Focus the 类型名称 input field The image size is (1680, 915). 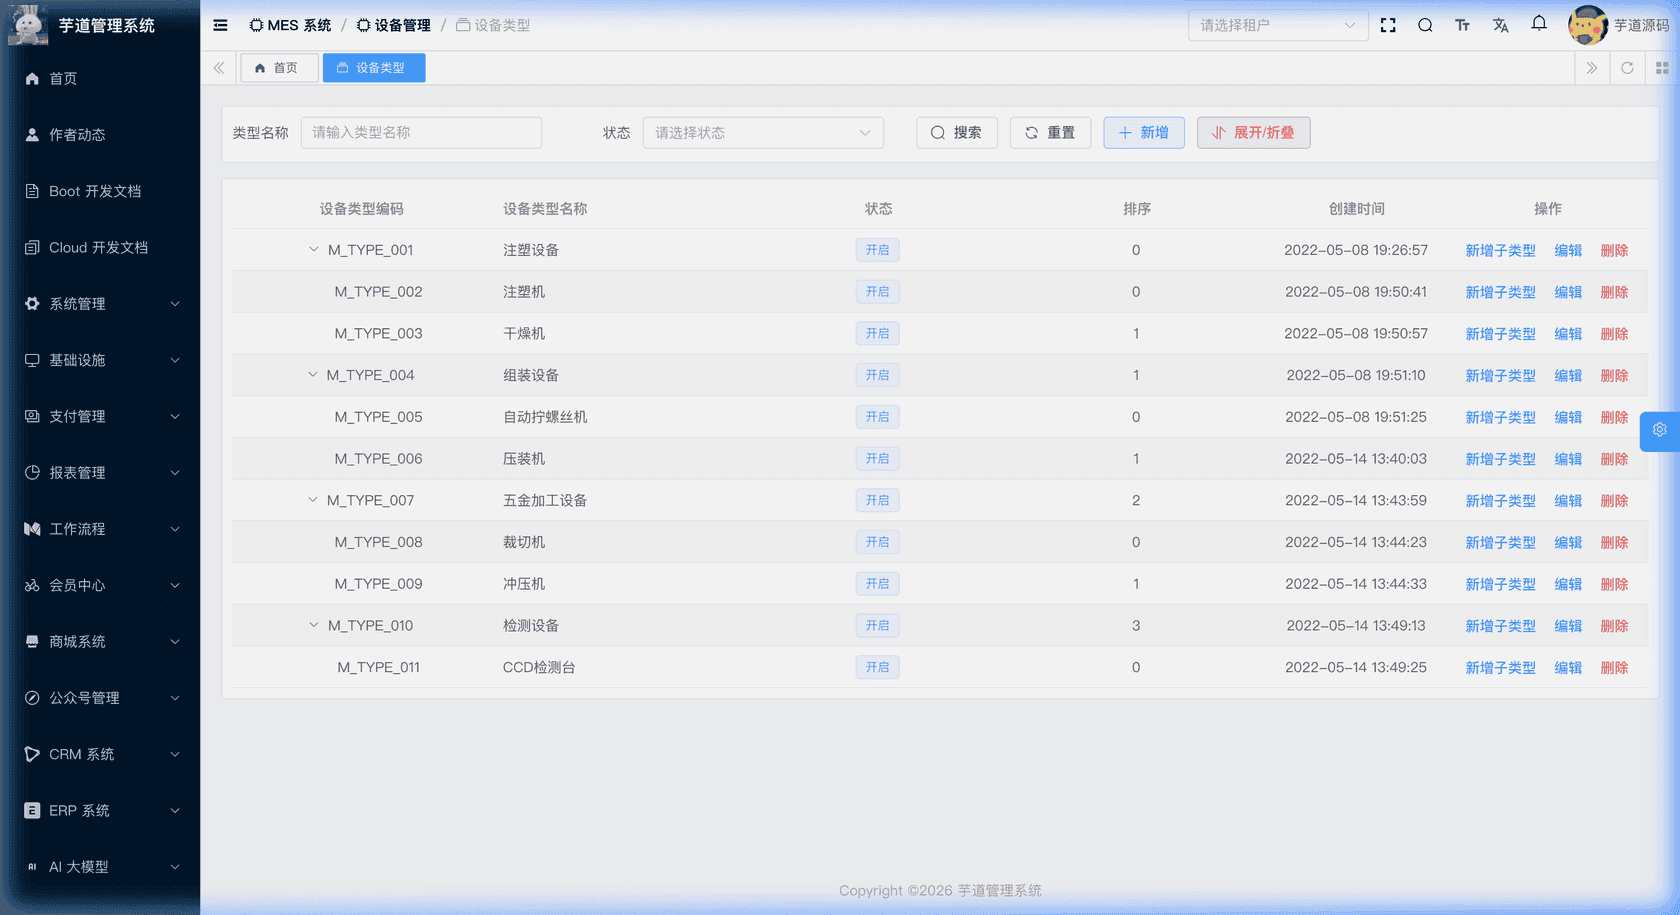[x=421, y=133]
